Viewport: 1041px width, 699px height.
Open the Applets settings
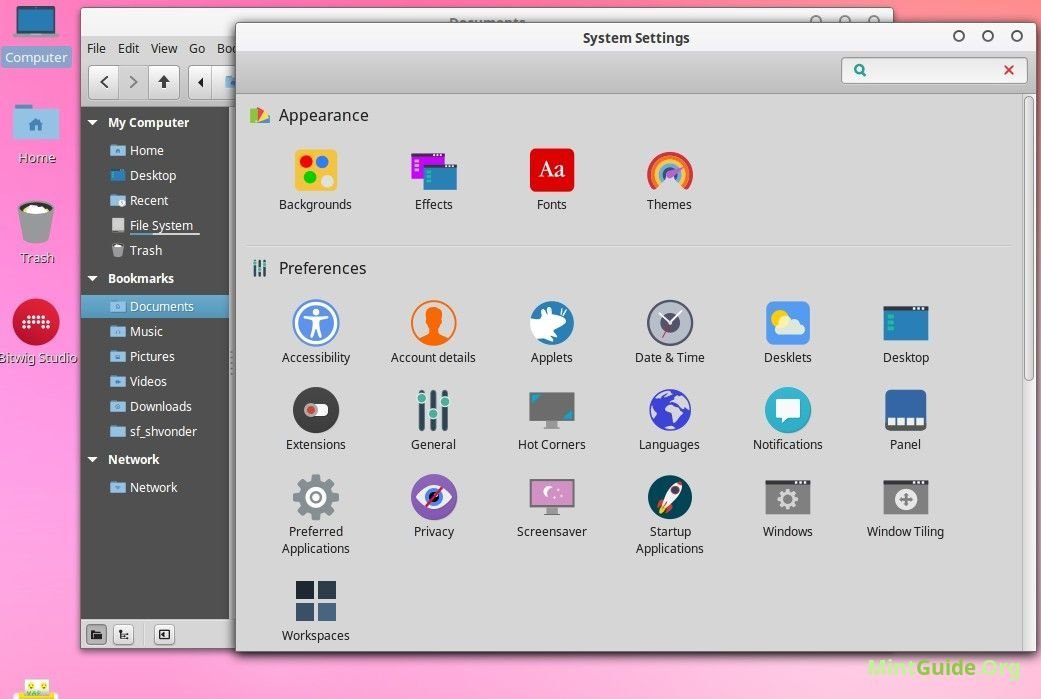tap(551, 322)
